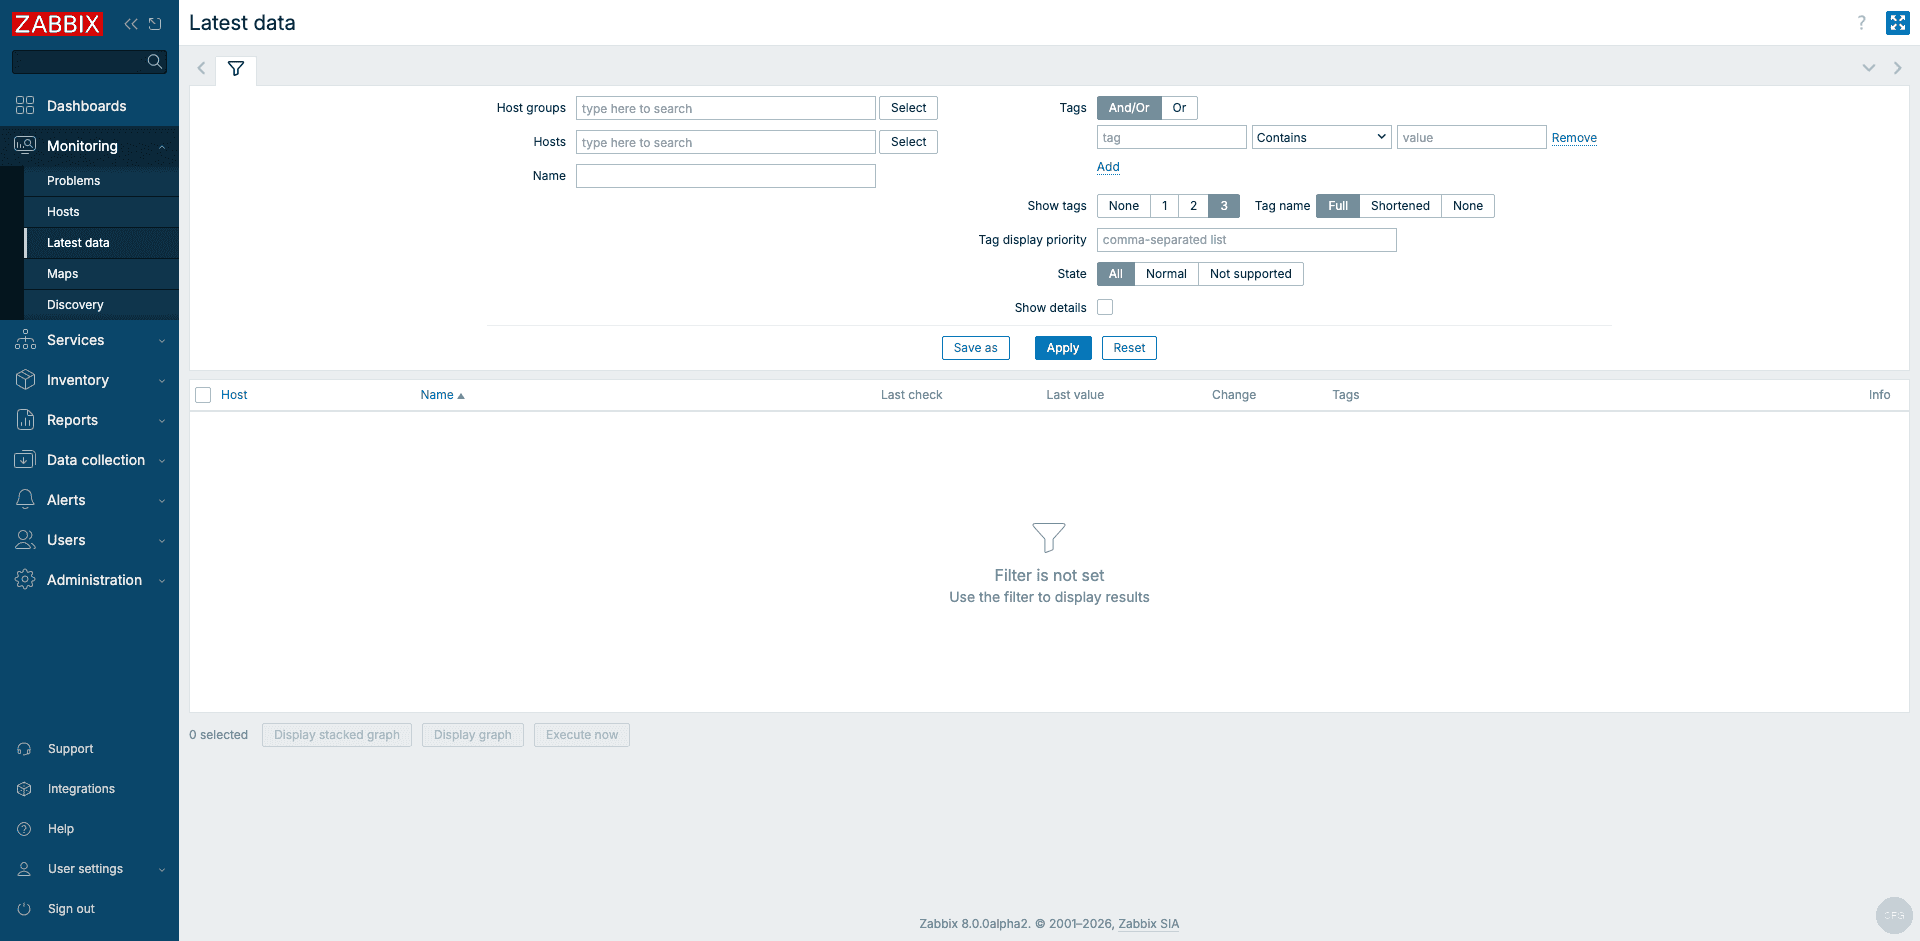This screenshot has width=1920, height=941.
Task: Collapse the filter with the chevron
Action: [x=1869, y=68]
